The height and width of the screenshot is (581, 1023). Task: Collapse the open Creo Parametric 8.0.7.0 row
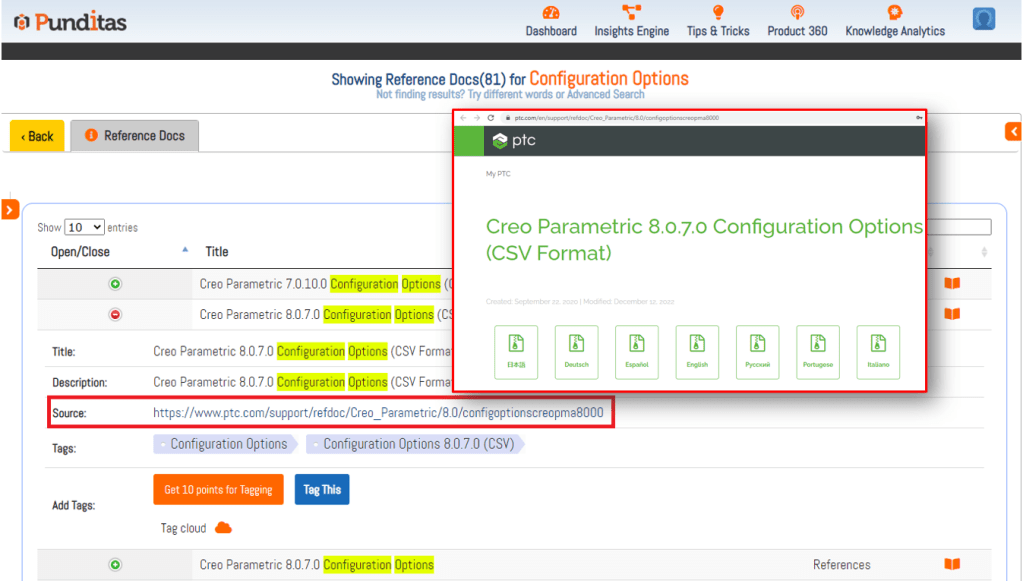(x=115, y=315)
